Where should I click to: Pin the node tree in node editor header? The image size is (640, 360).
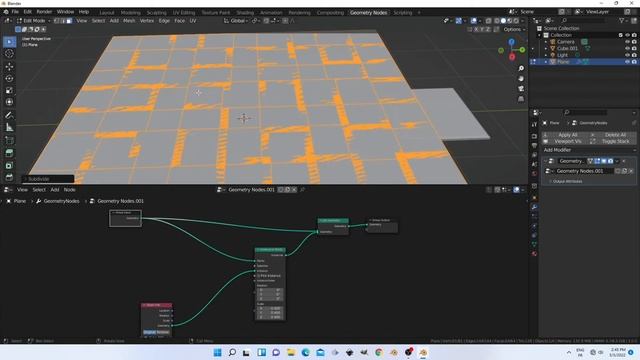pyautogui.click(x=302, y=190)
